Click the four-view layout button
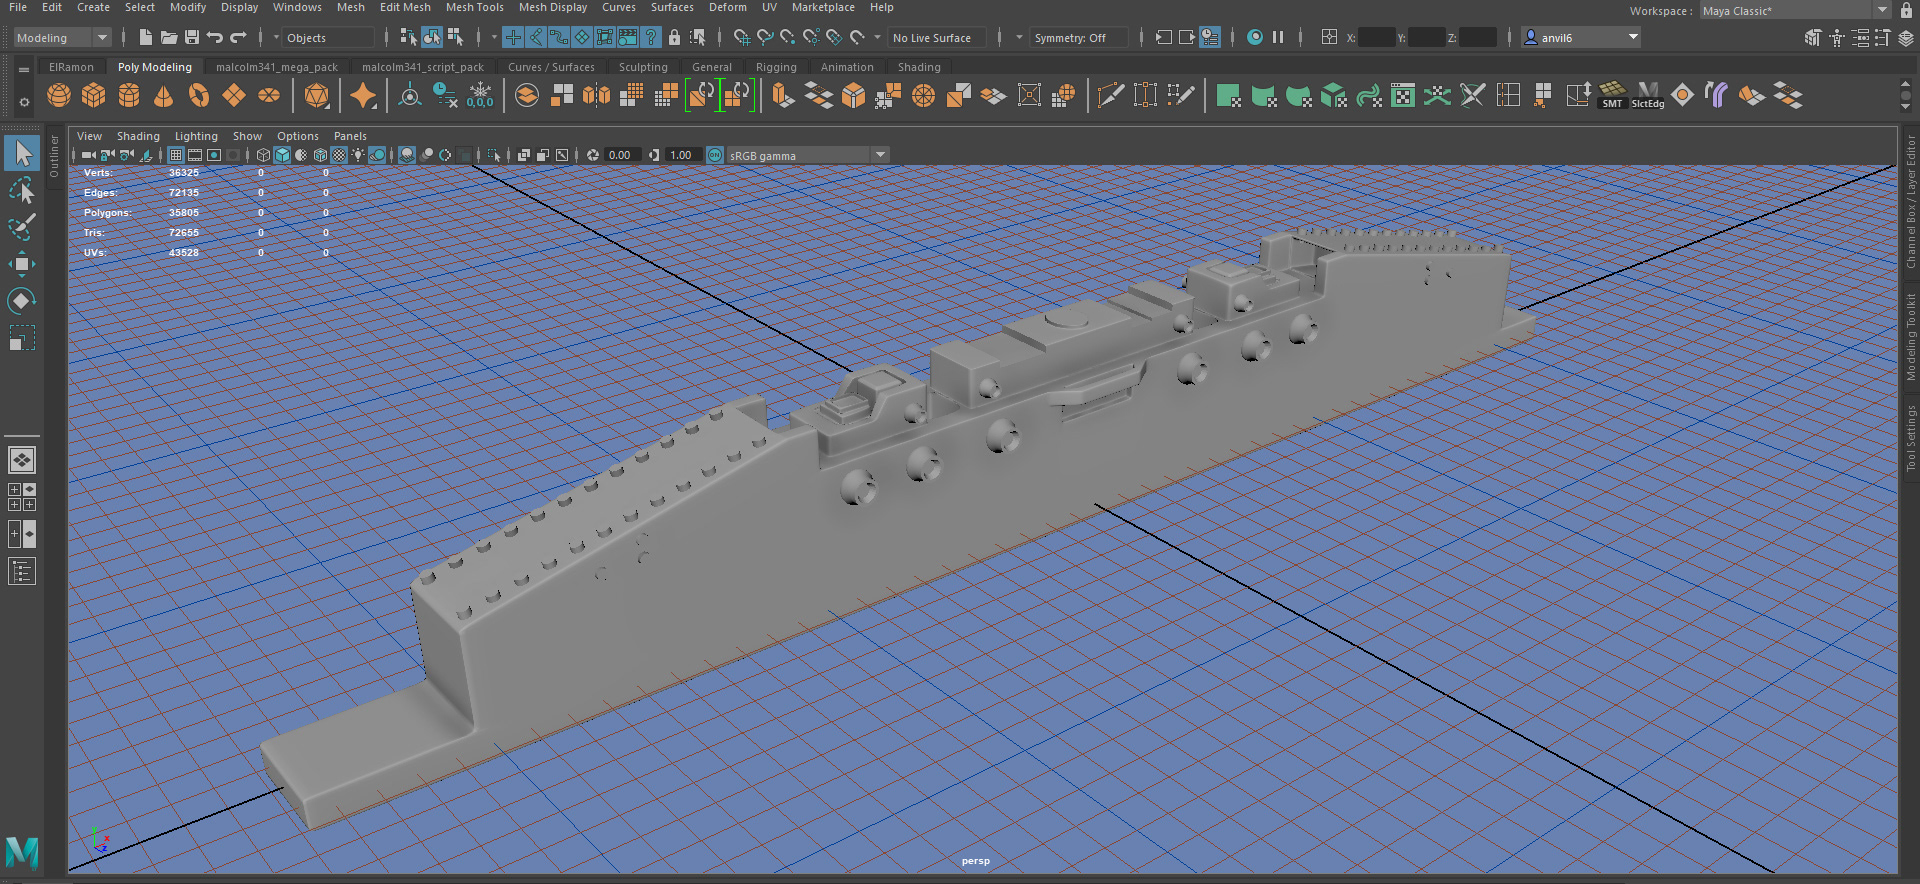The height and width of the screenshot is (884, 1920). 21,497
